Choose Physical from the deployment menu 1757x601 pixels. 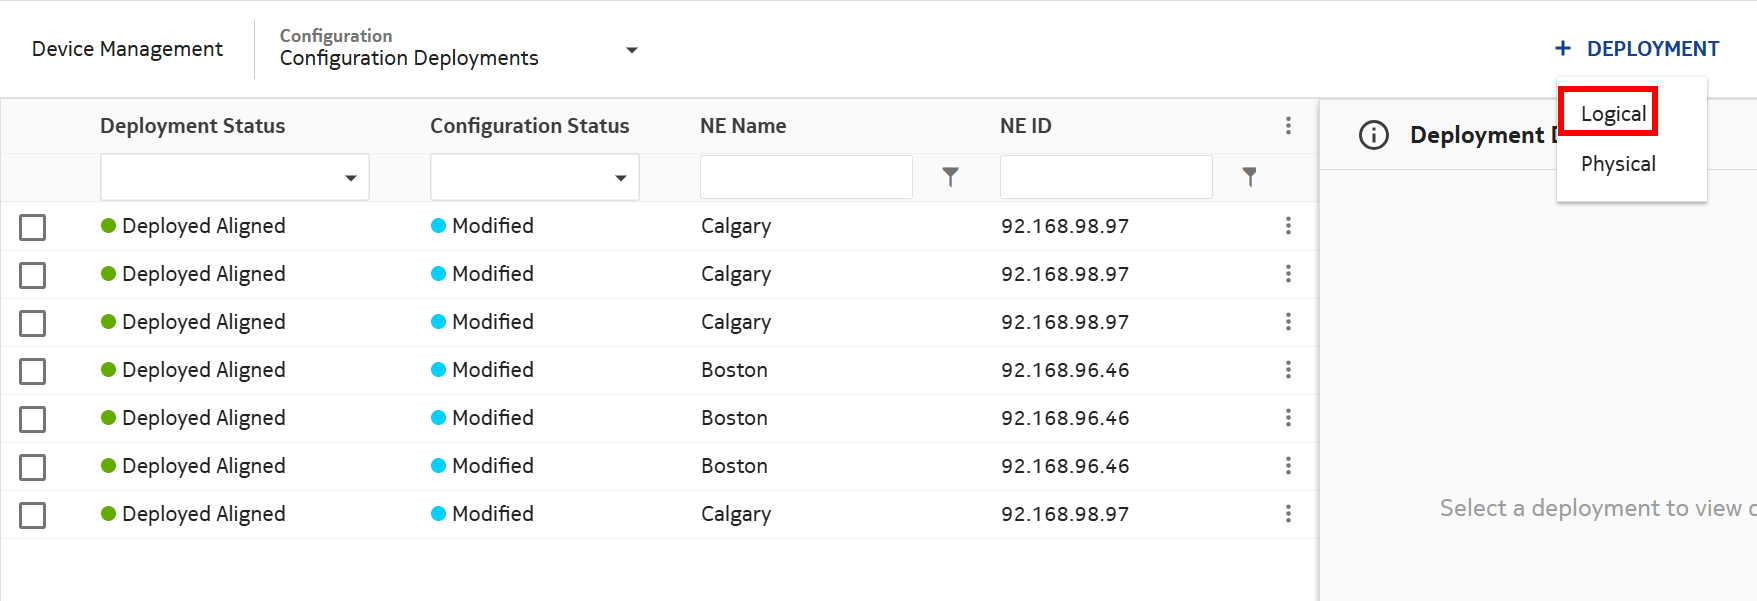coord(1617,164)
